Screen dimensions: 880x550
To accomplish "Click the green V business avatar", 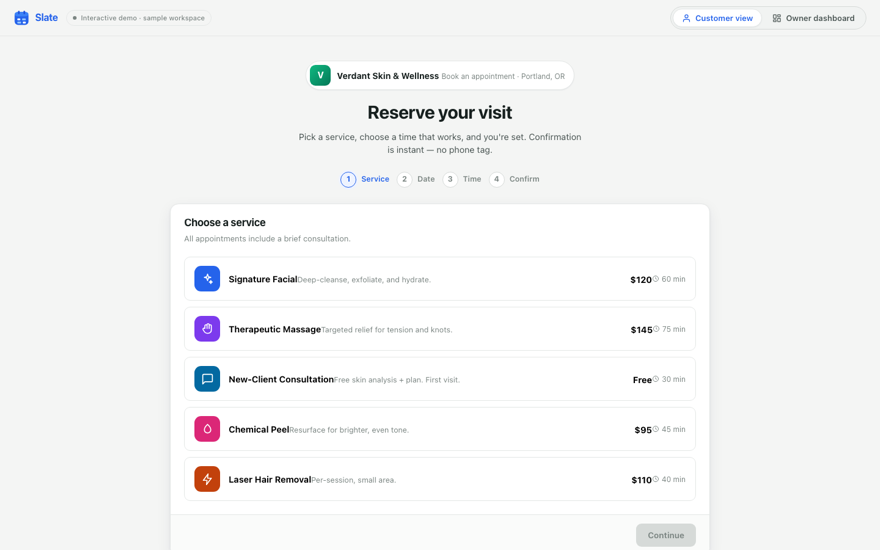I will coord(320,75).
